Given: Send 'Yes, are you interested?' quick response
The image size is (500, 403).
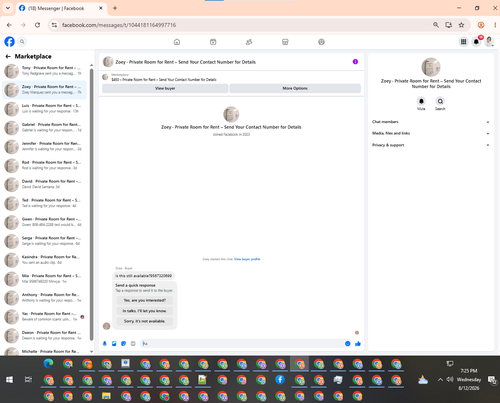Looking at the screenshot, I should 145,300.
